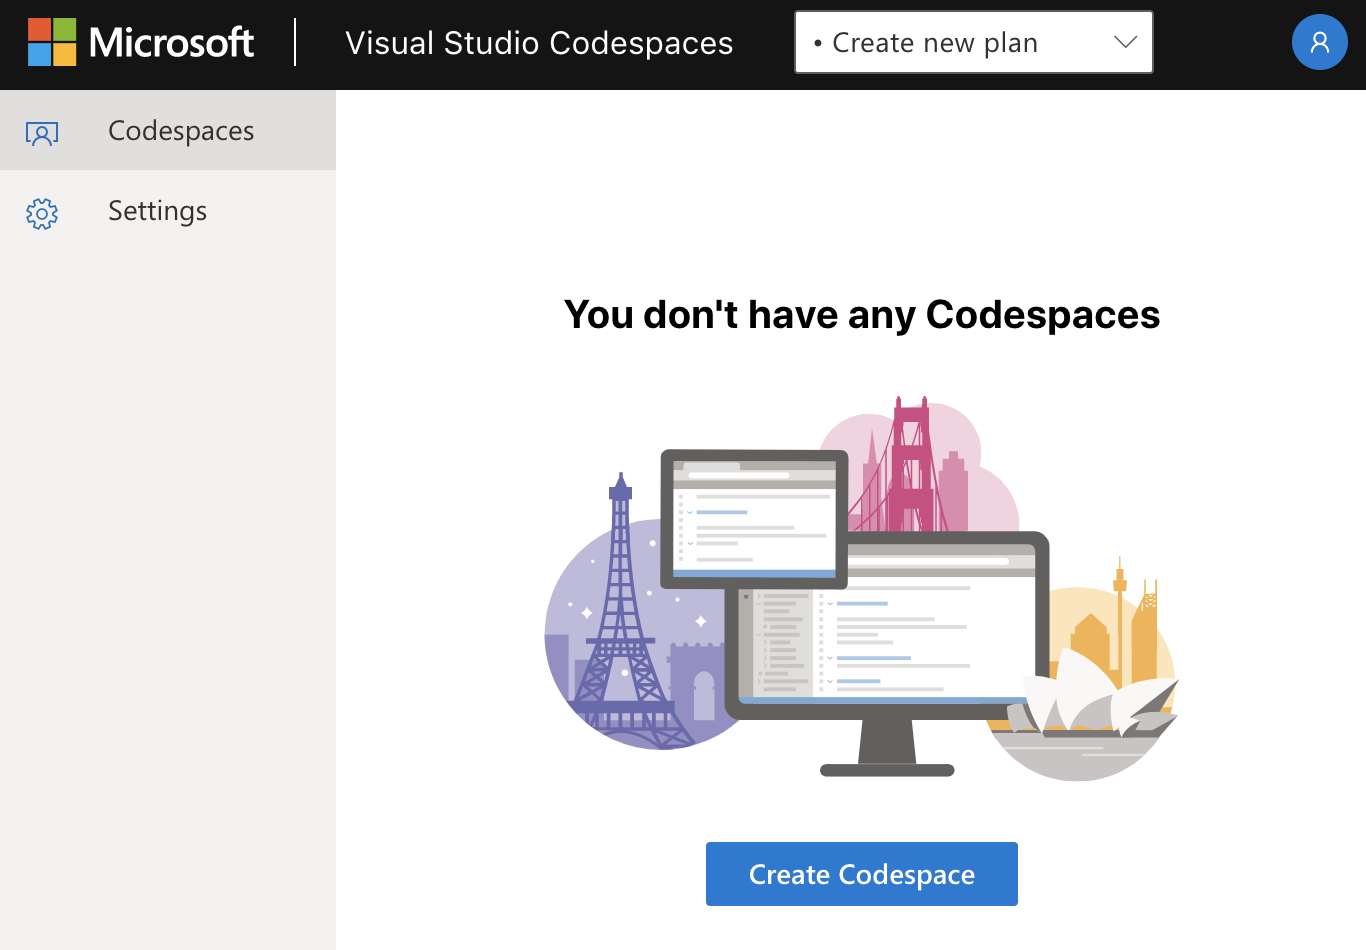Open plan options from the combo box
This screenshot has width=1366, height=950.
973,42
